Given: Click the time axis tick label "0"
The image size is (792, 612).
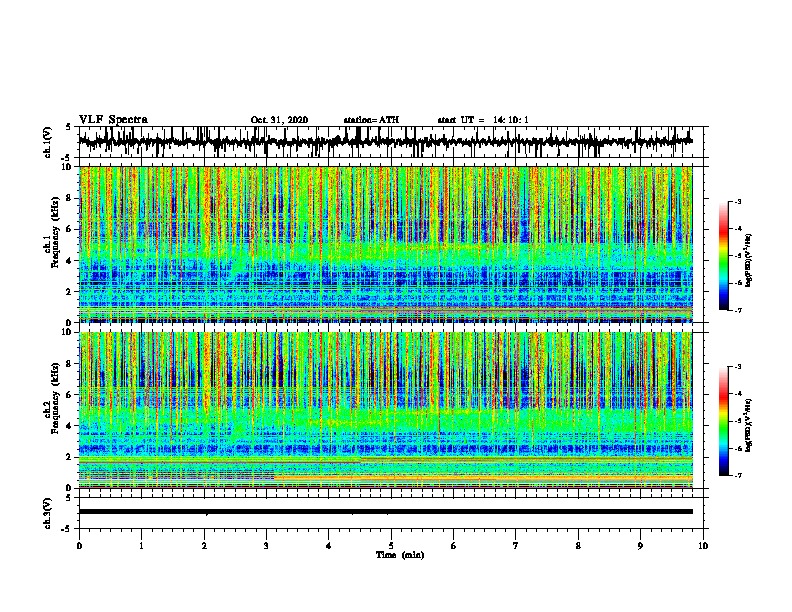Looking at the screenshot, I should [79, 546].
